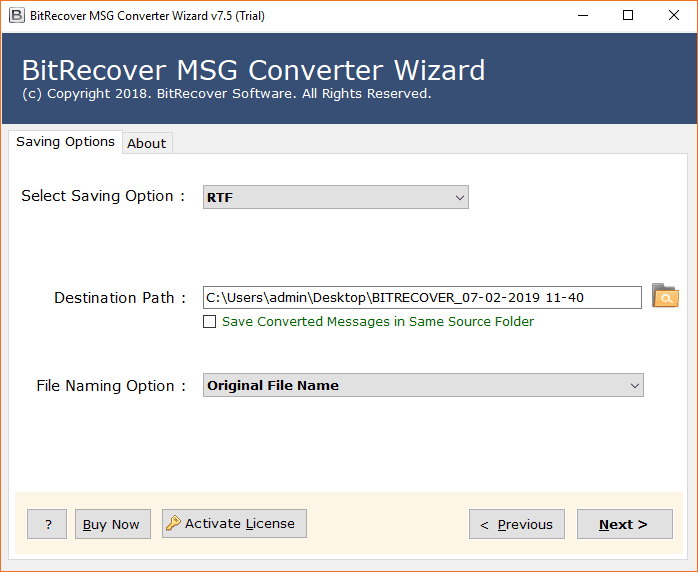This screenshot has width=698, height=572.
Task: Go back with the Previous button
Action: click(x=517, y=524)
